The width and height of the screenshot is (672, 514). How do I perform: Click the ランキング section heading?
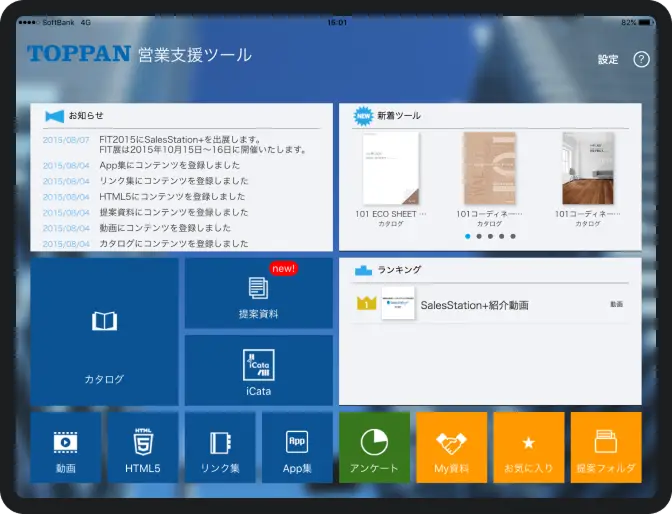(399, 270)
